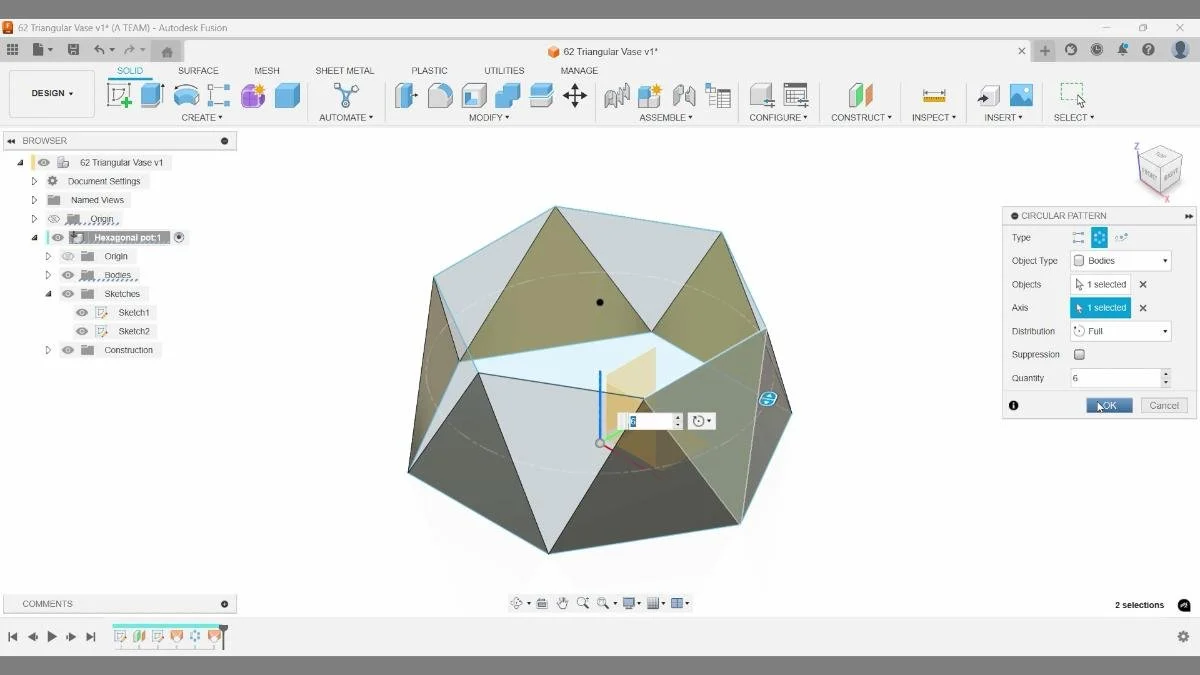This screenshot has width=1200, height=675.
Task: Open the Object Type Bodies dropdown
Action: [x=1121, y=261]
